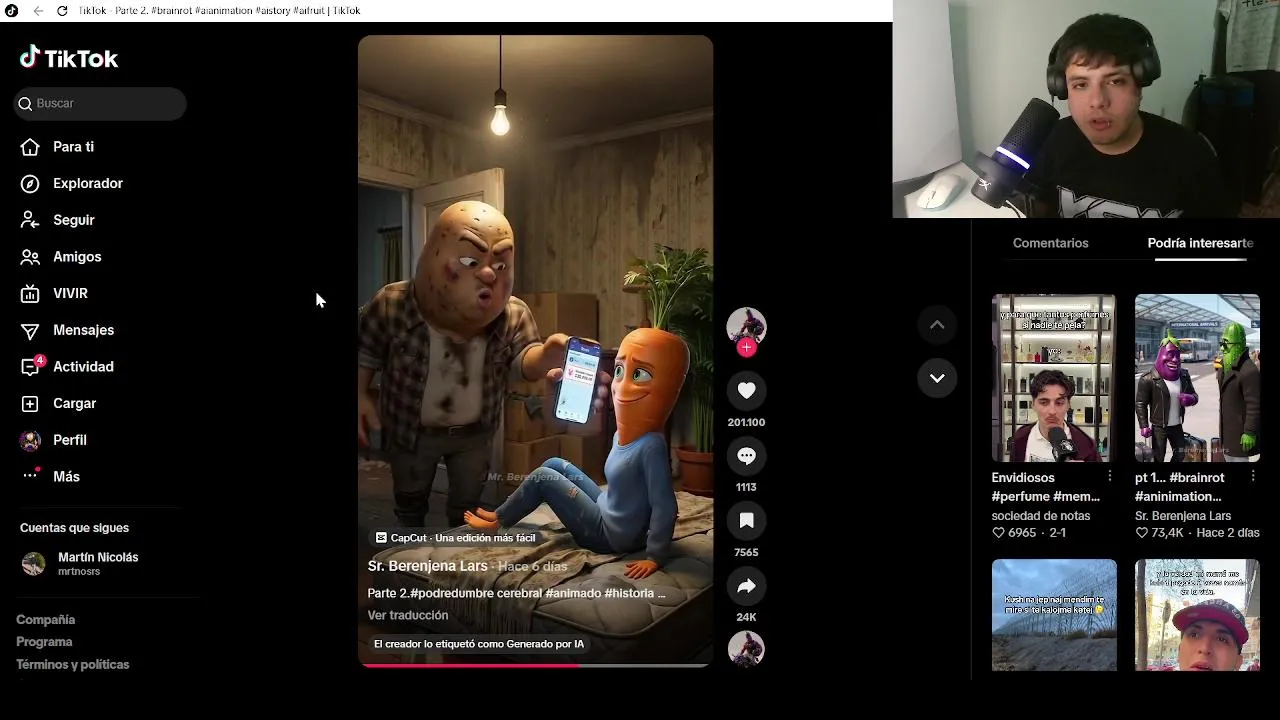Open options for Envidiosos #perfume video

[1110, 477]
